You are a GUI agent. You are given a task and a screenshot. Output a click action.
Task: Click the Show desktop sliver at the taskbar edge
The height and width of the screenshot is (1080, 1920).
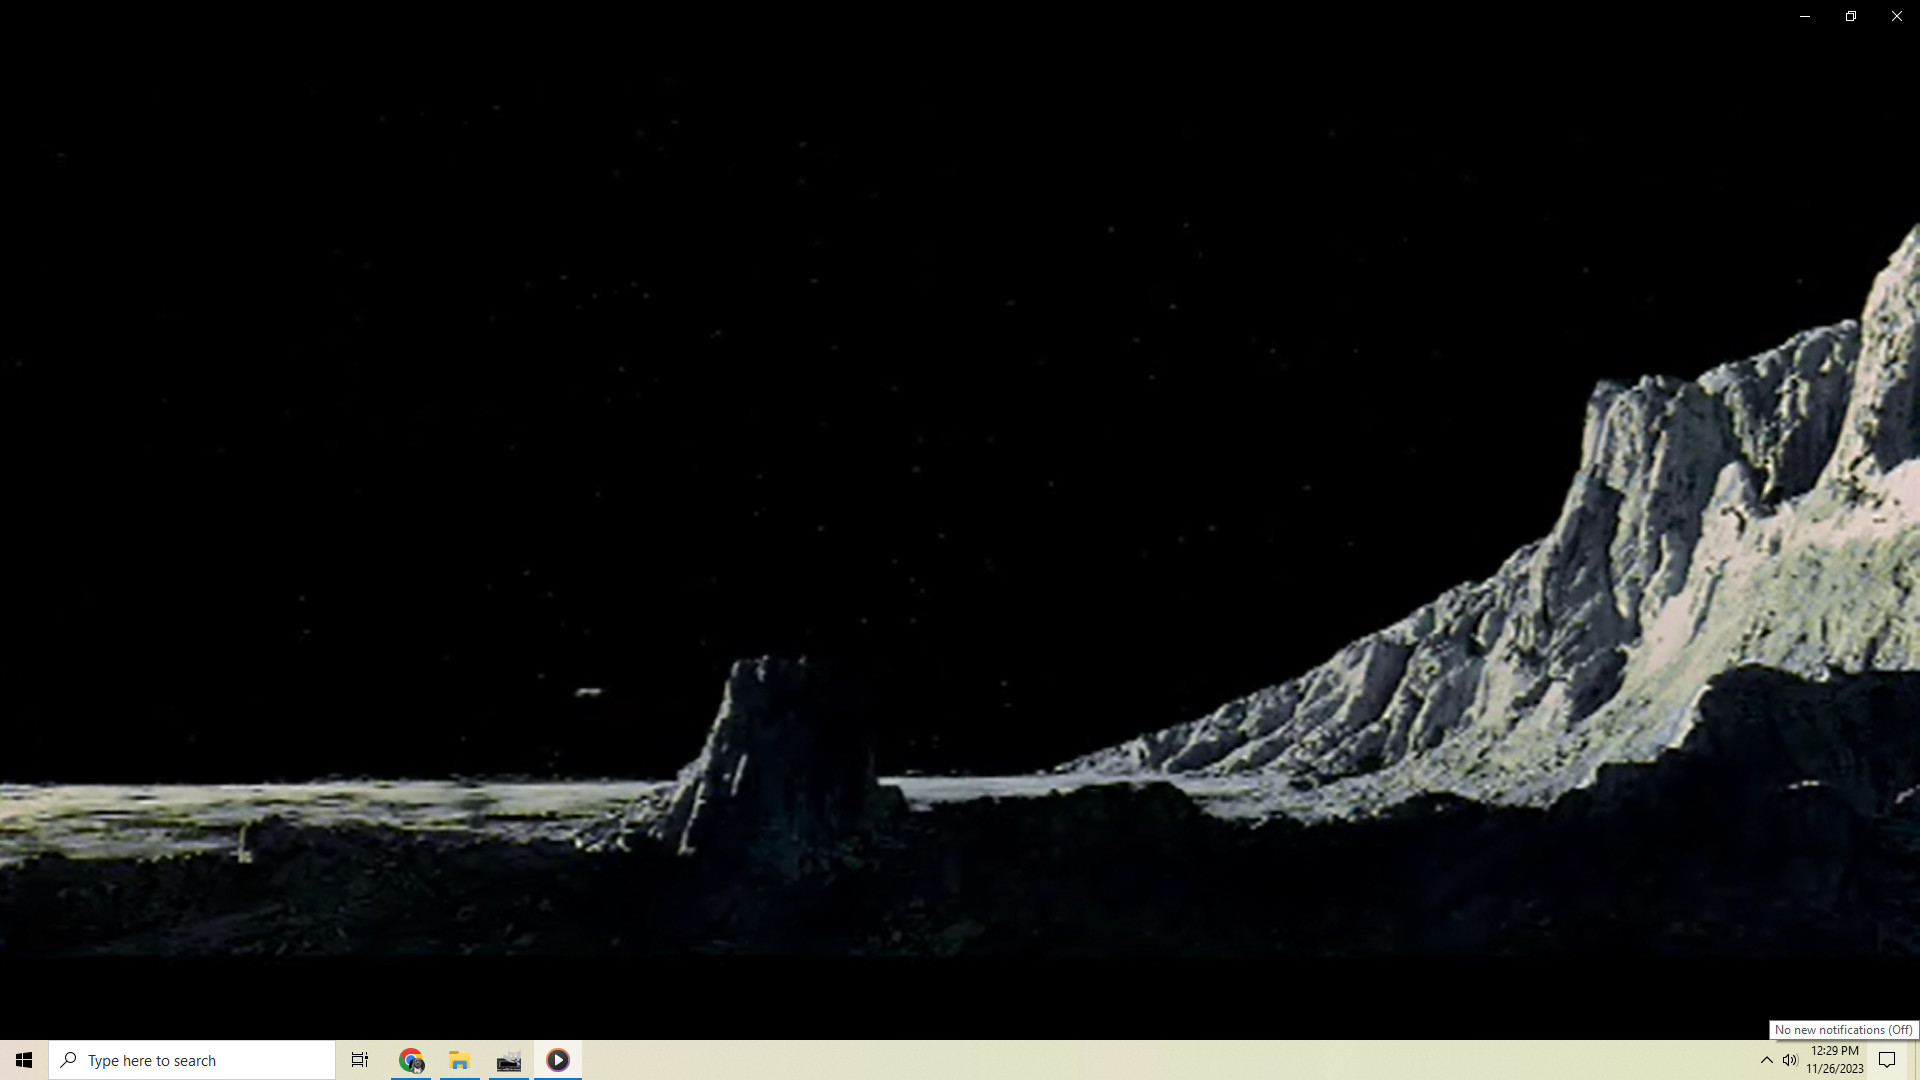click(1916, 1060)
